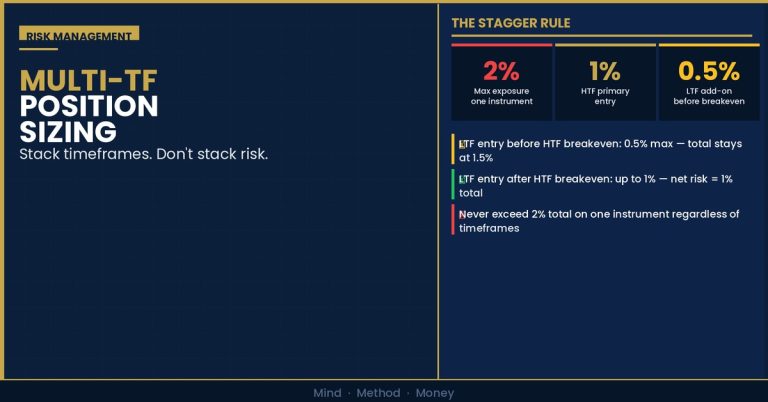
Task: Select the HTF primary entry label
Action: point(605,96)
